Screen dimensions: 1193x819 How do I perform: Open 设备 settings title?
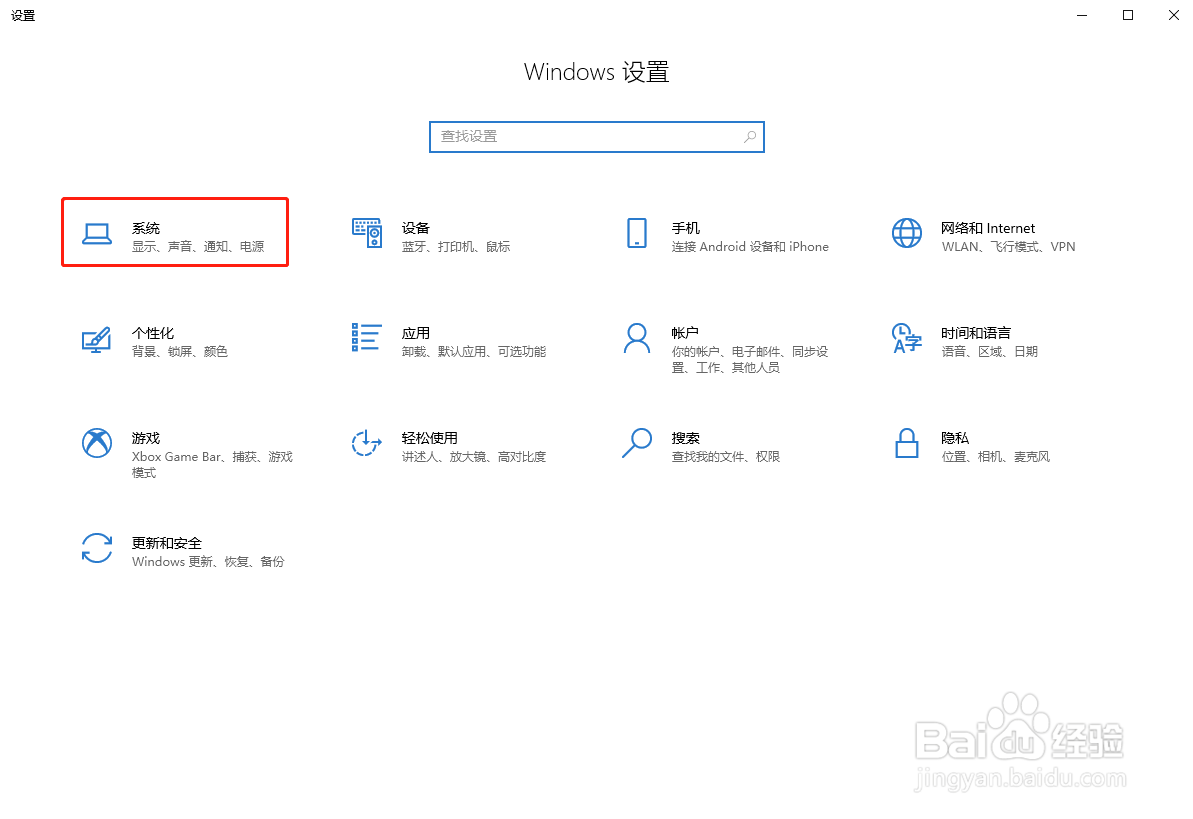pyautogui.click(x=416, y=228)
